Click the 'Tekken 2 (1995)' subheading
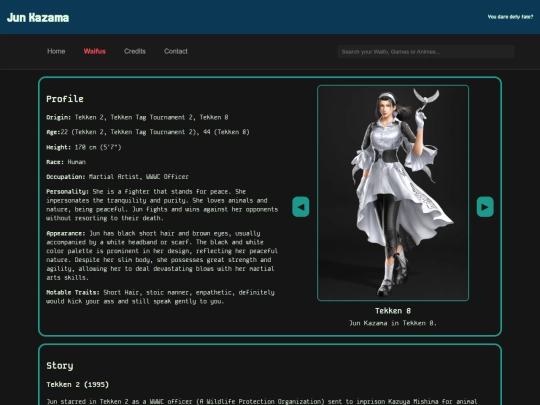This screenshot has height=405, width=540. 77,384
